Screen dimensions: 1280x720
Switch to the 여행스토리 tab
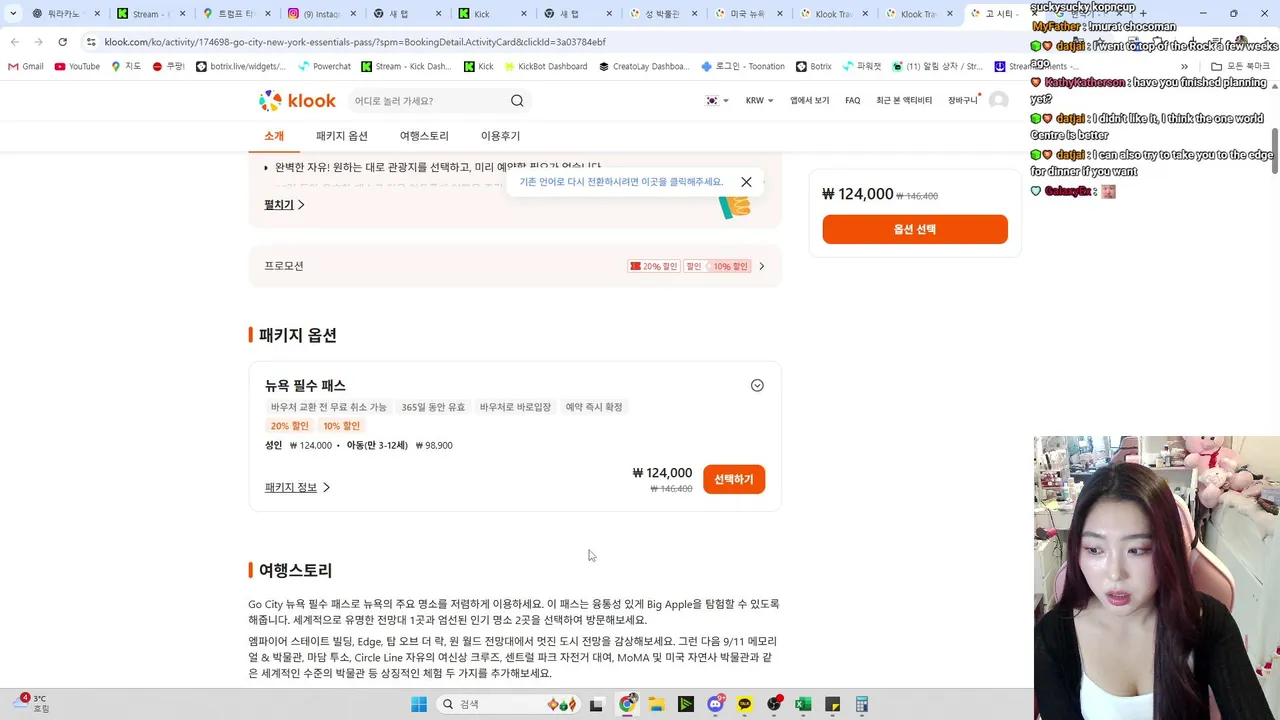424,136
